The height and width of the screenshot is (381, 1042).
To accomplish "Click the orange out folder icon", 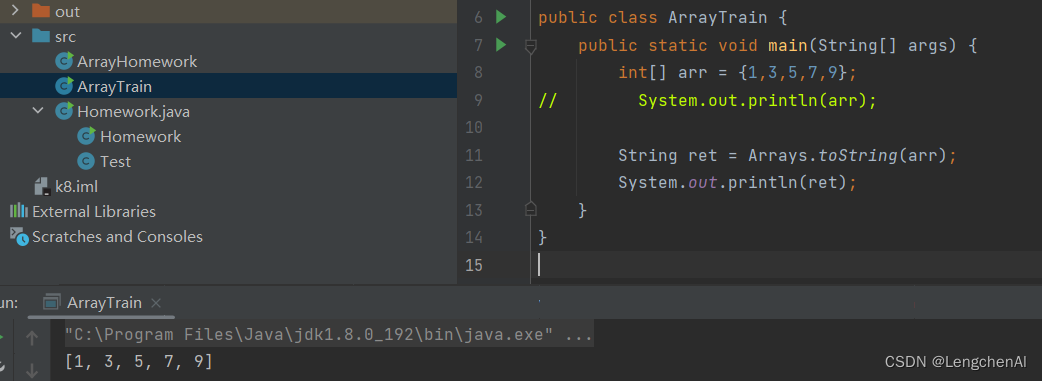I will click(41, 11).
